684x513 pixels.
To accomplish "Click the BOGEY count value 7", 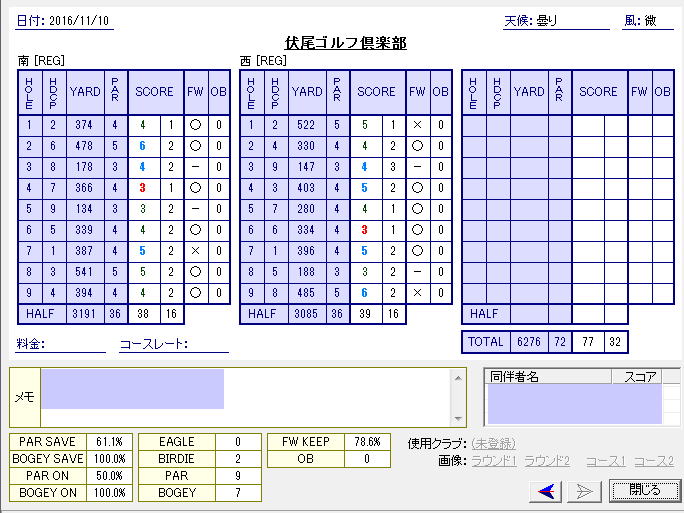I will [x=238, y=493].
